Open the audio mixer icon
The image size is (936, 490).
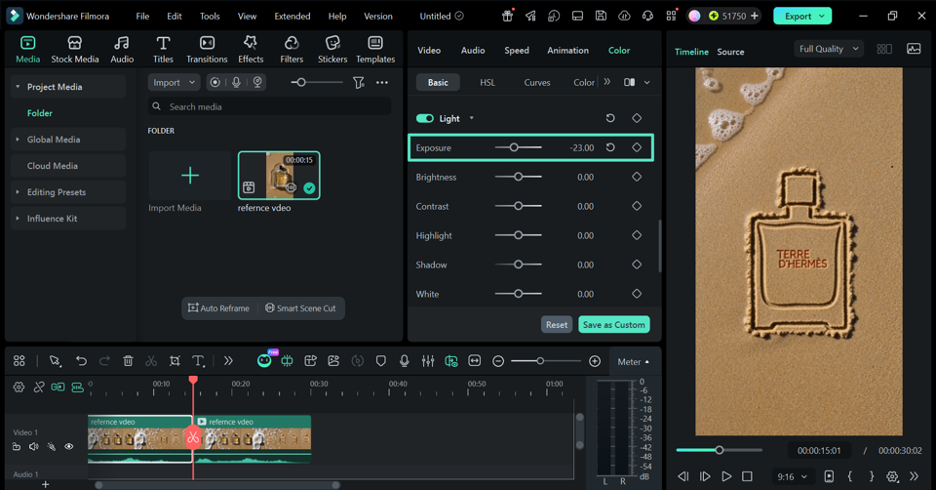[427, 360]
